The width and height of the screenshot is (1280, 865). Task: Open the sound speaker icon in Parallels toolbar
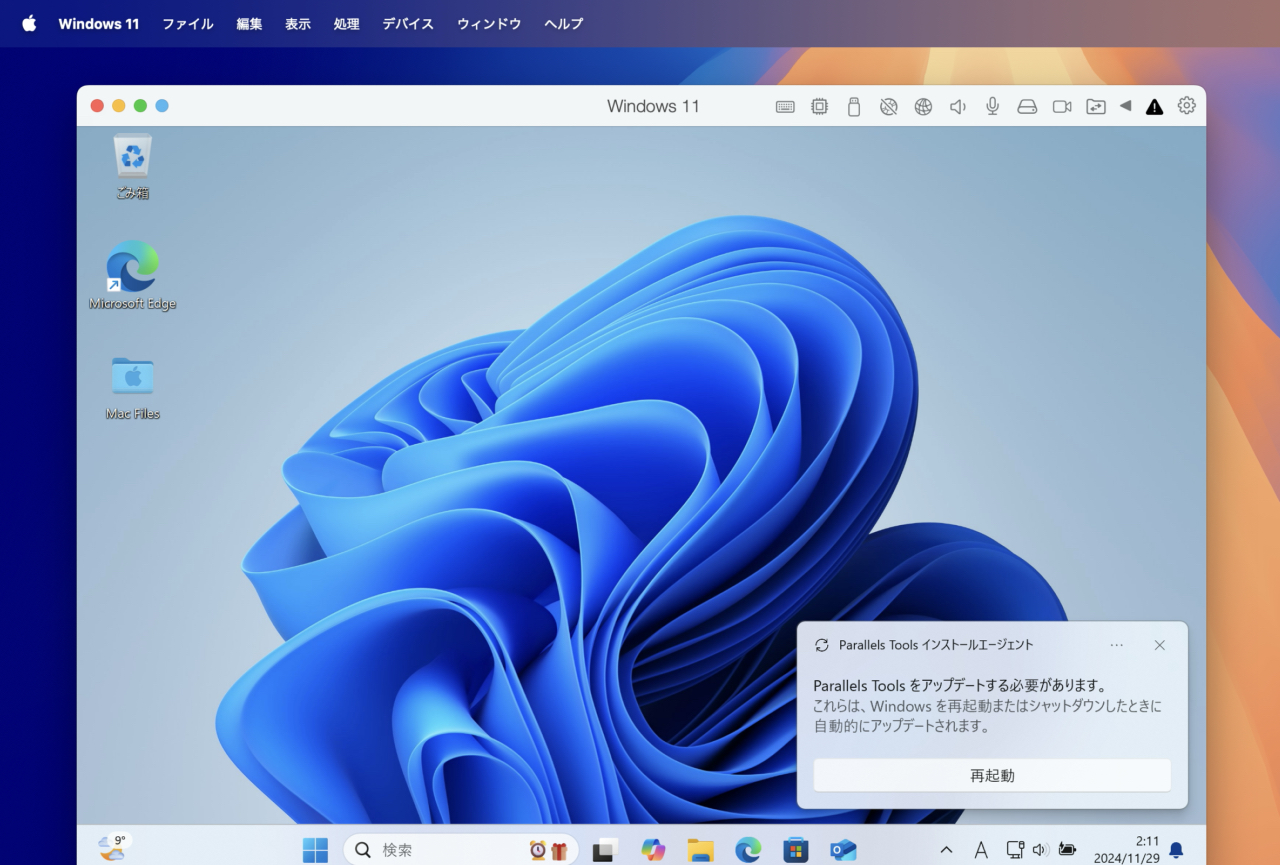coord(957,106)
